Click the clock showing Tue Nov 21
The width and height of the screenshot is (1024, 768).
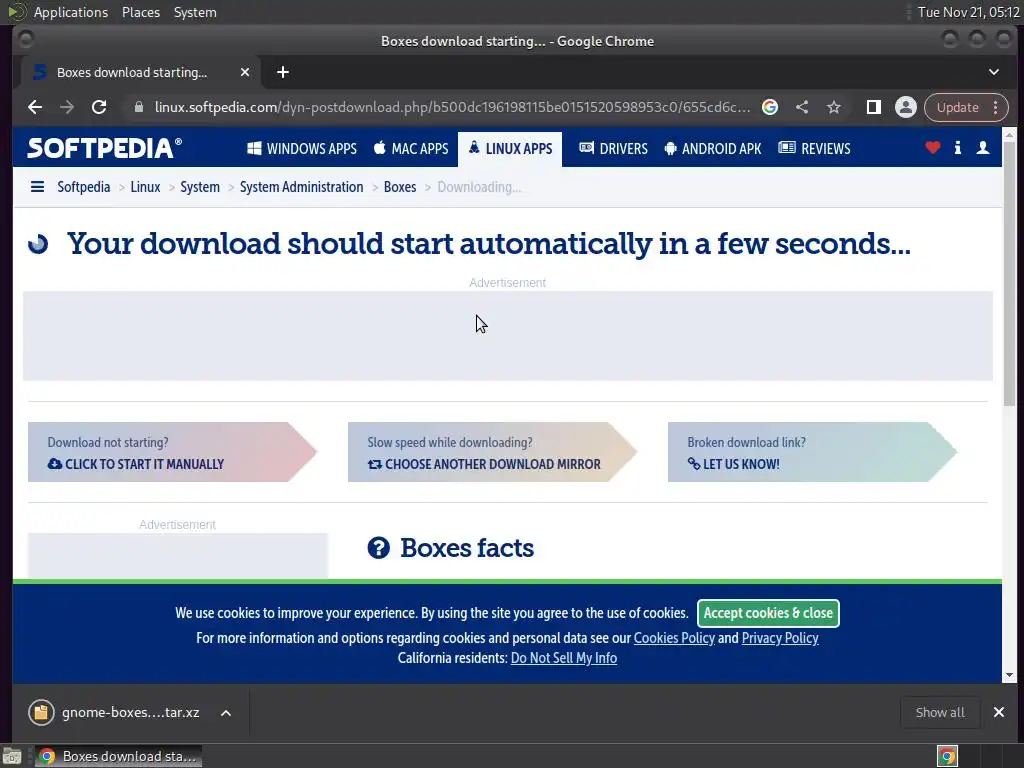click(x=968, y=12)
